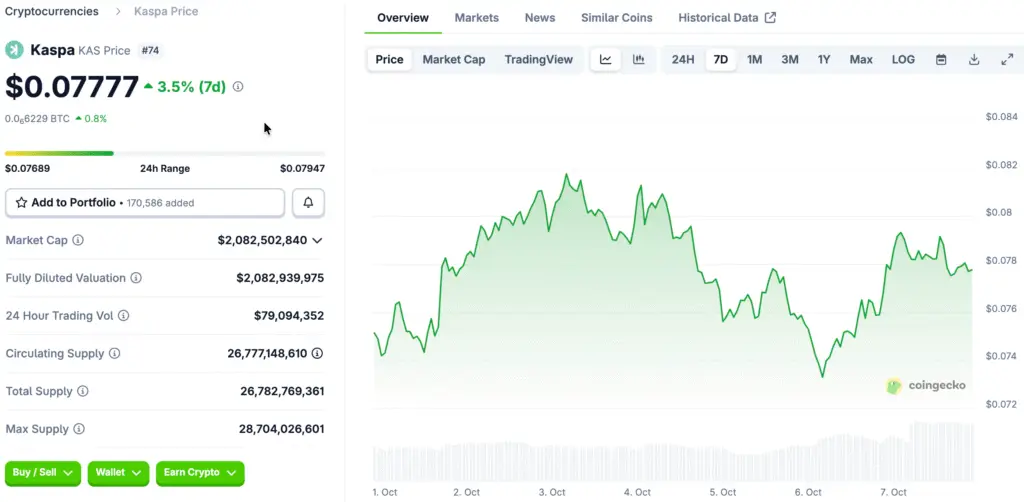The height and width of the screenshot is (502, 1024).
Task: Click the price alert bell icon
Action: [x=308, y=203]
